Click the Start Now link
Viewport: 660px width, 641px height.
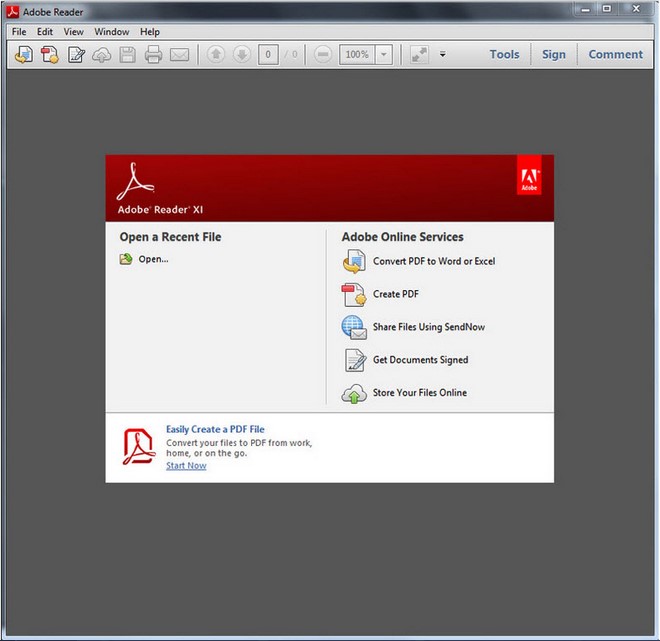tap(186, 465)
